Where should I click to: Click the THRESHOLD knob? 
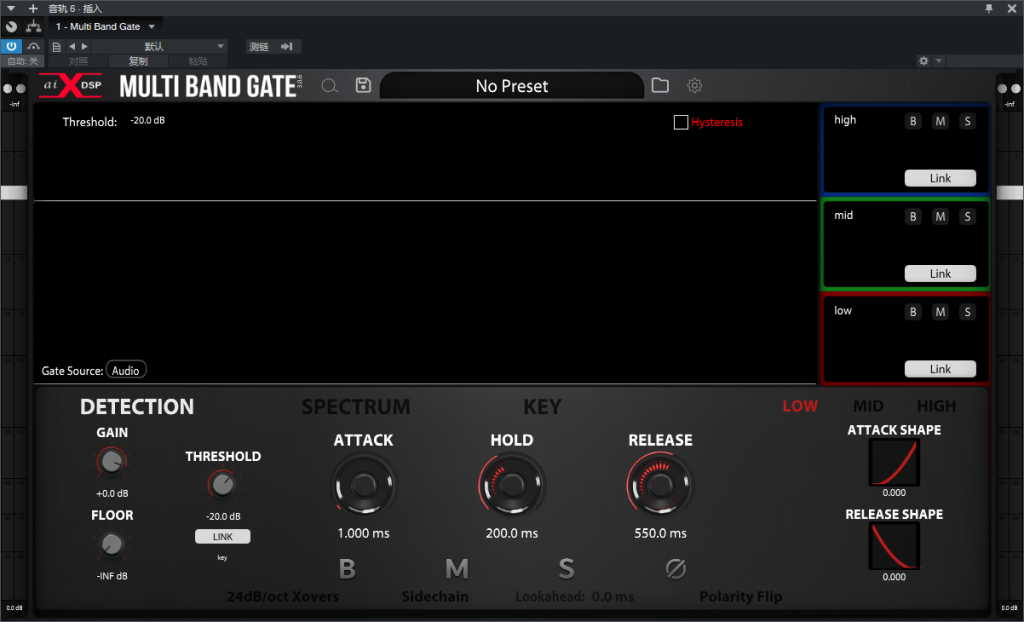coord(223,485)
